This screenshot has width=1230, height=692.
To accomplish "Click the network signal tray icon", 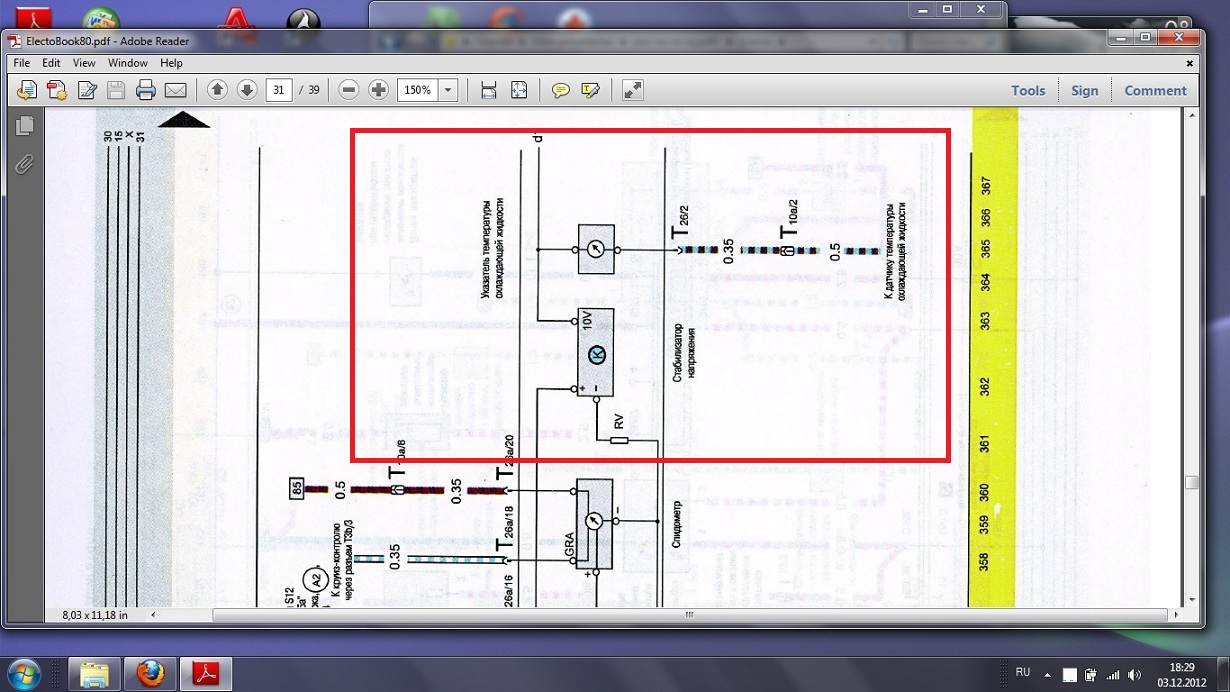I will [1112, 673].
